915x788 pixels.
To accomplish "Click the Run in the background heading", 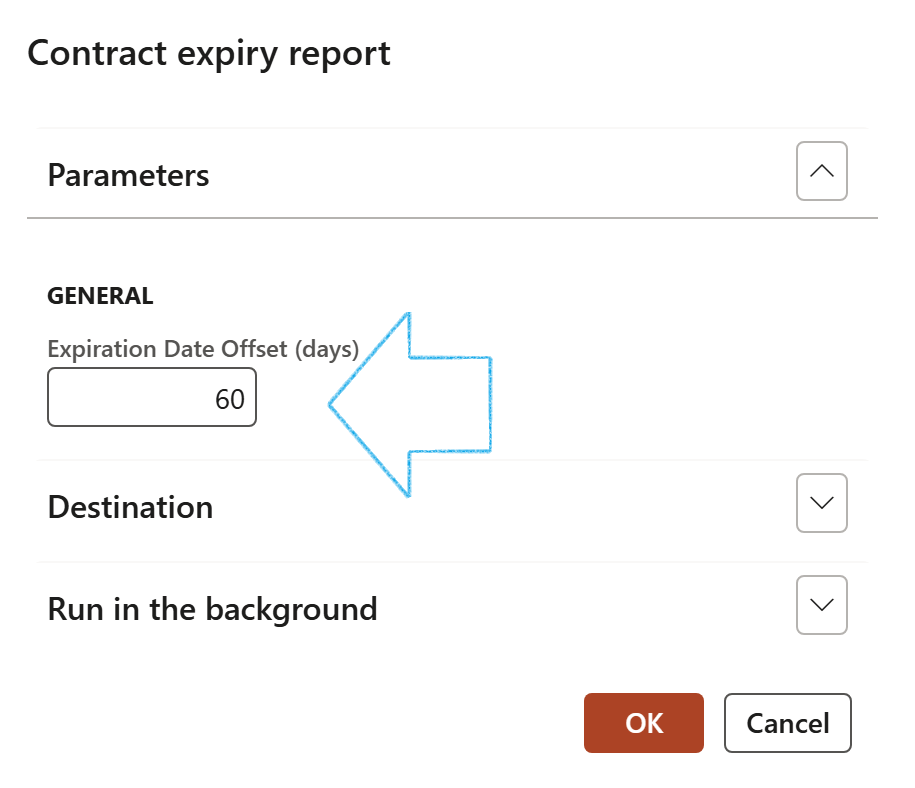I will coord(212,609).
